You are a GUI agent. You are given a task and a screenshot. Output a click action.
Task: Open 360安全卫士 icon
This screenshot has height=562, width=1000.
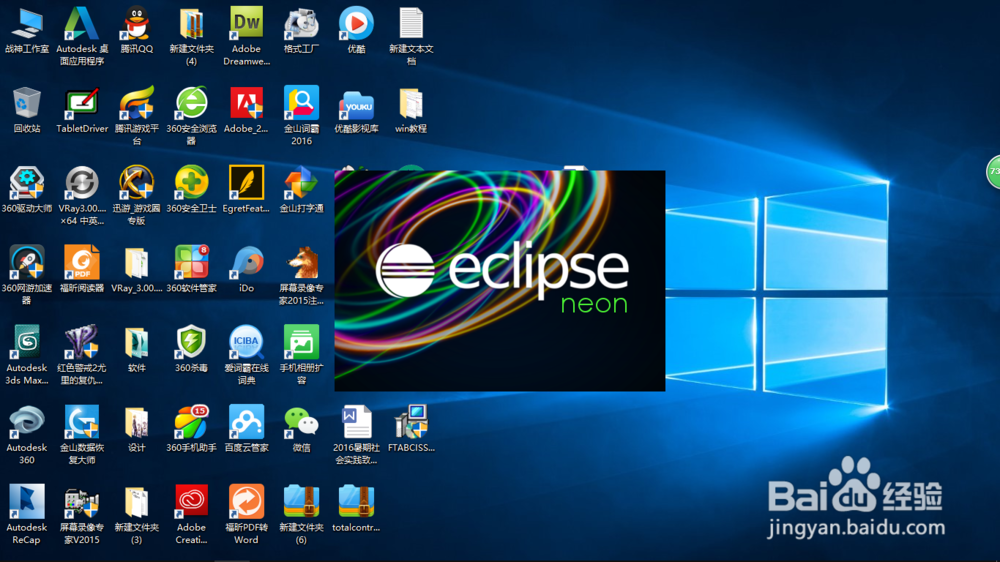pos(191,183)
